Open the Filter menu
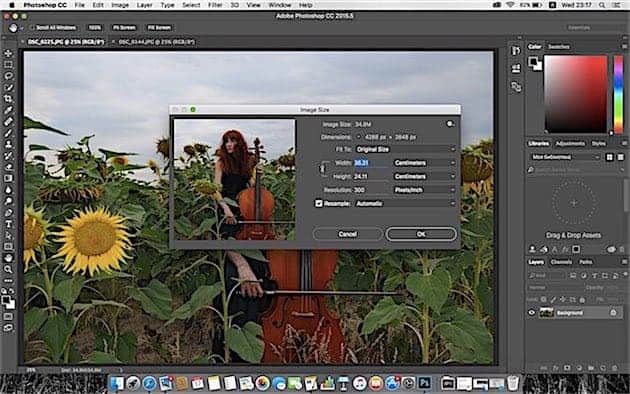 point(215,5)
